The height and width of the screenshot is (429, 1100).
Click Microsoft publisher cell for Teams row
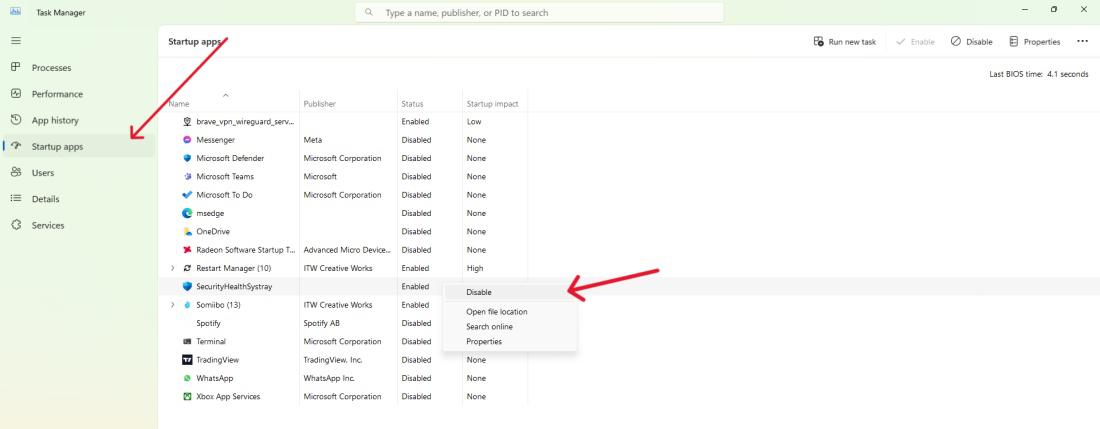[321, 177]
